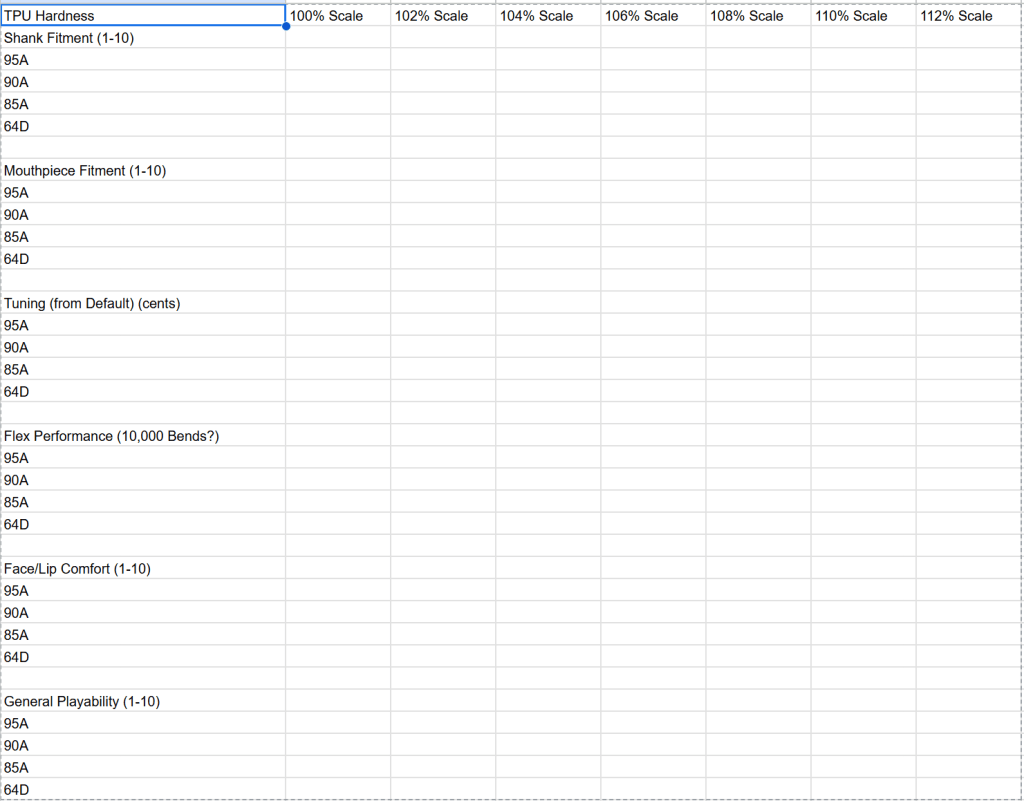
Task: Click the 64D row label under General Playability
Action: (143, 790)
